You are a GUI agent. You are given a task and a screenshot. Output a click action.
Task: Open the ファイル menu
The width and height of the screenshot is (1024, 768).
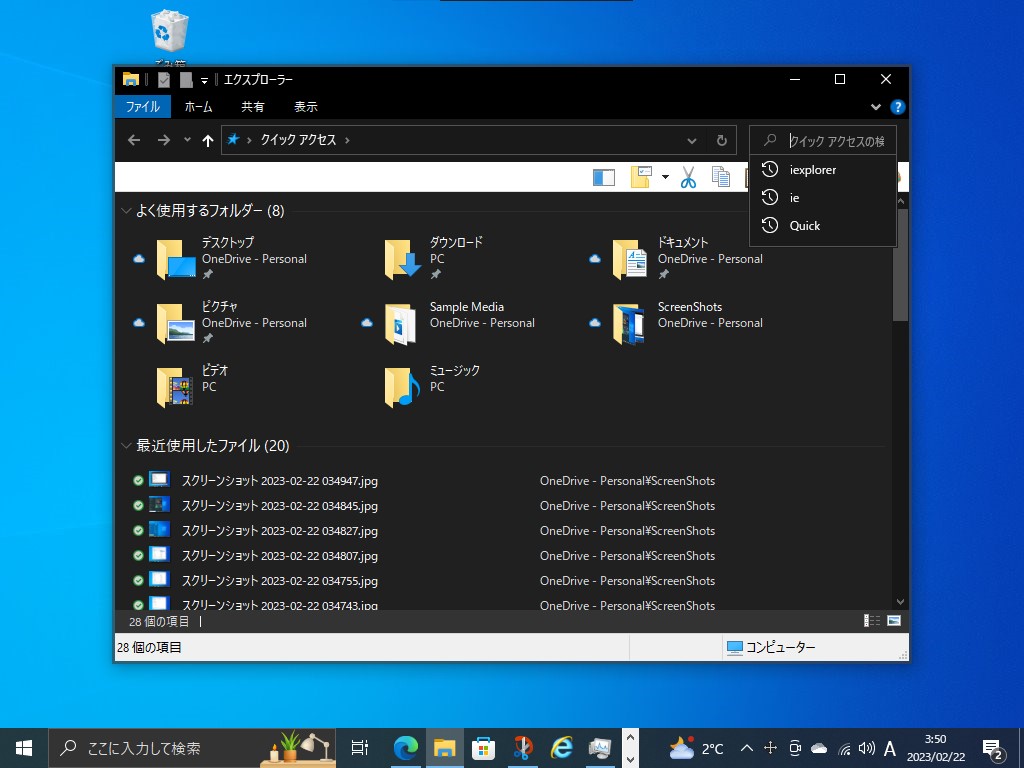(x=142, y=106)
